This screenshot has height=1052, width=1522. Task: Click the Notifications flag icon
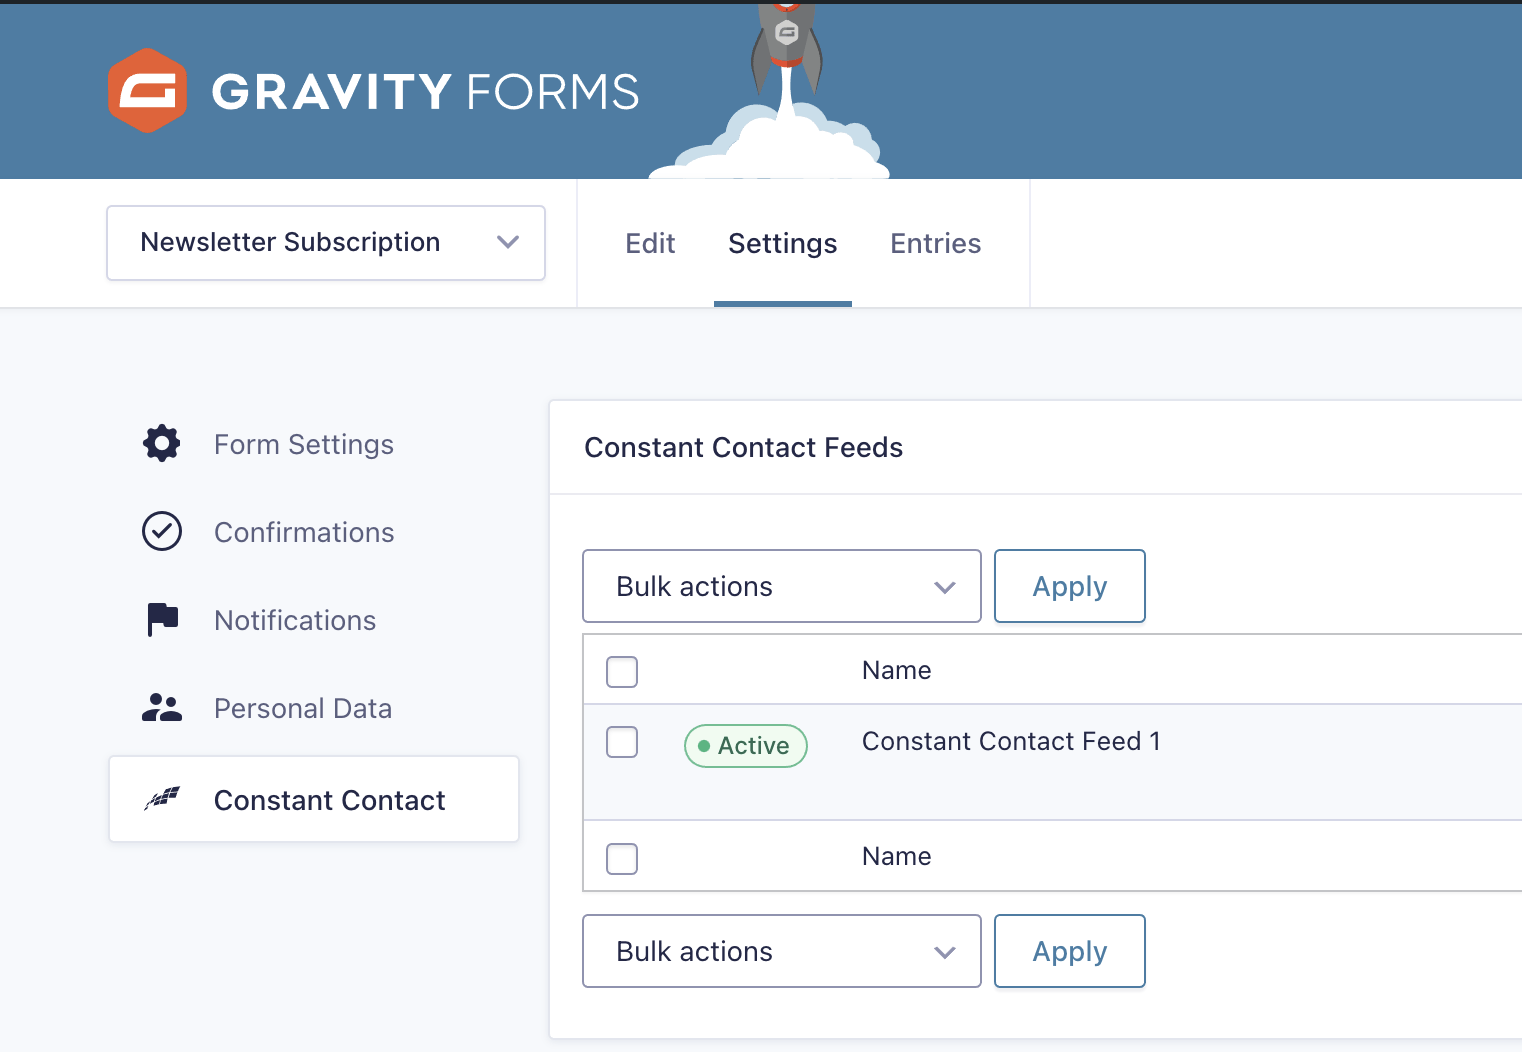tap(161, 620)
